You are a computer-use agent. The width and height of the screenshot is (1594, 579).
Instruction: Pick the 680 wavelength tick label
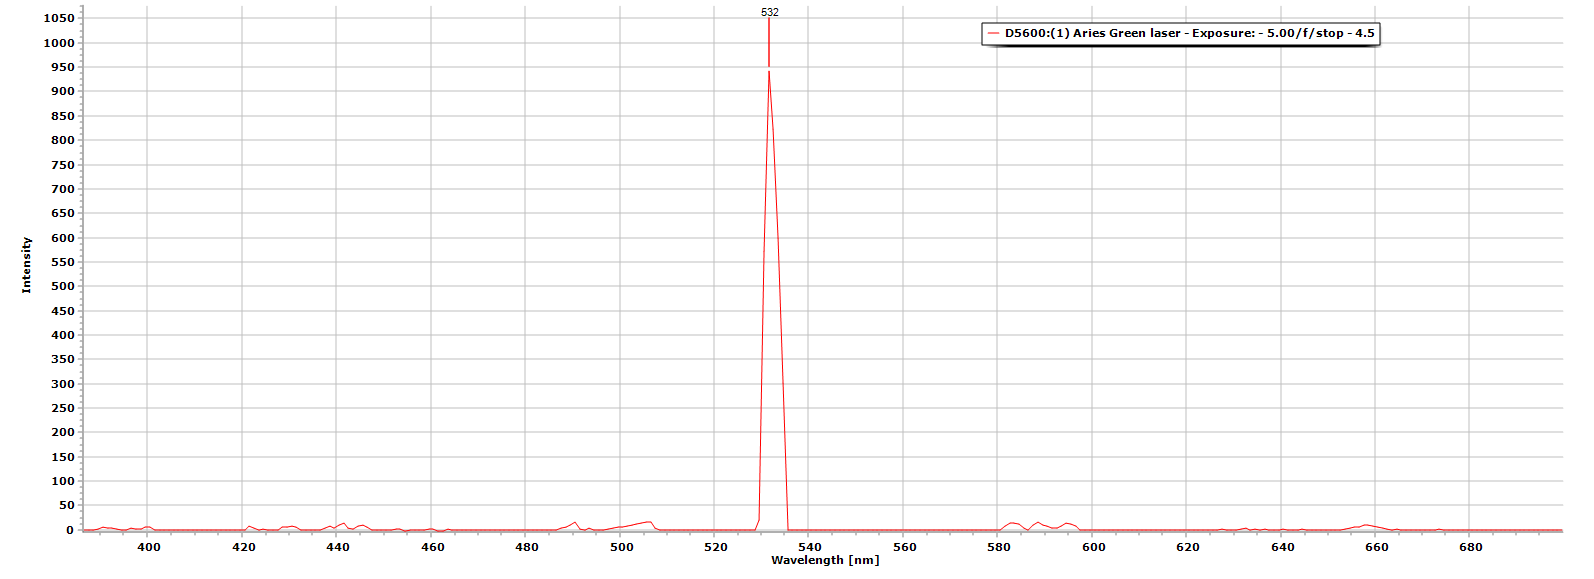1471,547
